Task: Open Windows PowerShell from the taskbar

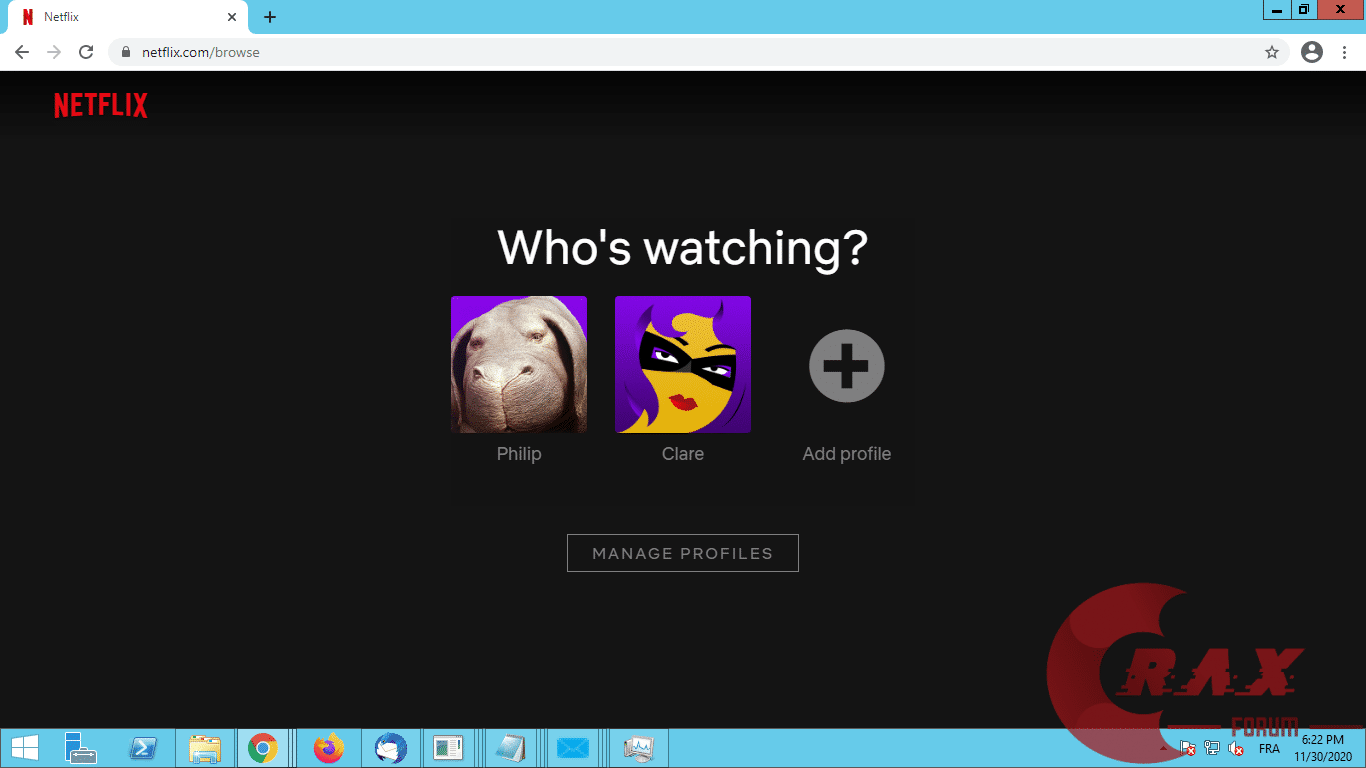Action: [x=143, y=748]
